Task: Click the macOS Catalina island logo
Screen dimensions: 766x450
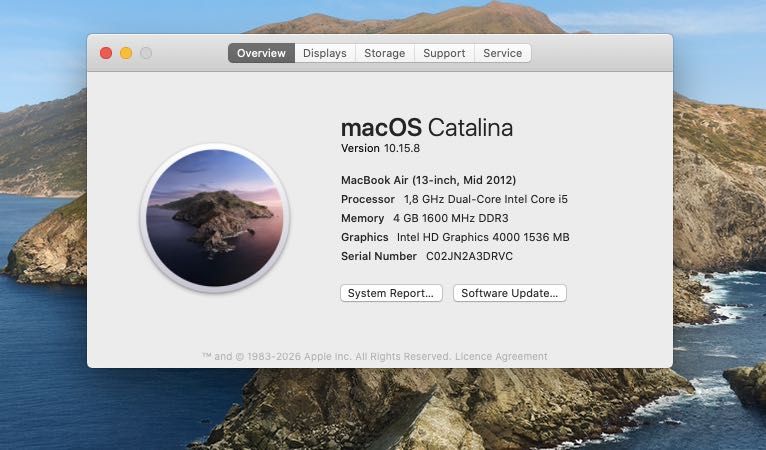Action: click(215, 218)
